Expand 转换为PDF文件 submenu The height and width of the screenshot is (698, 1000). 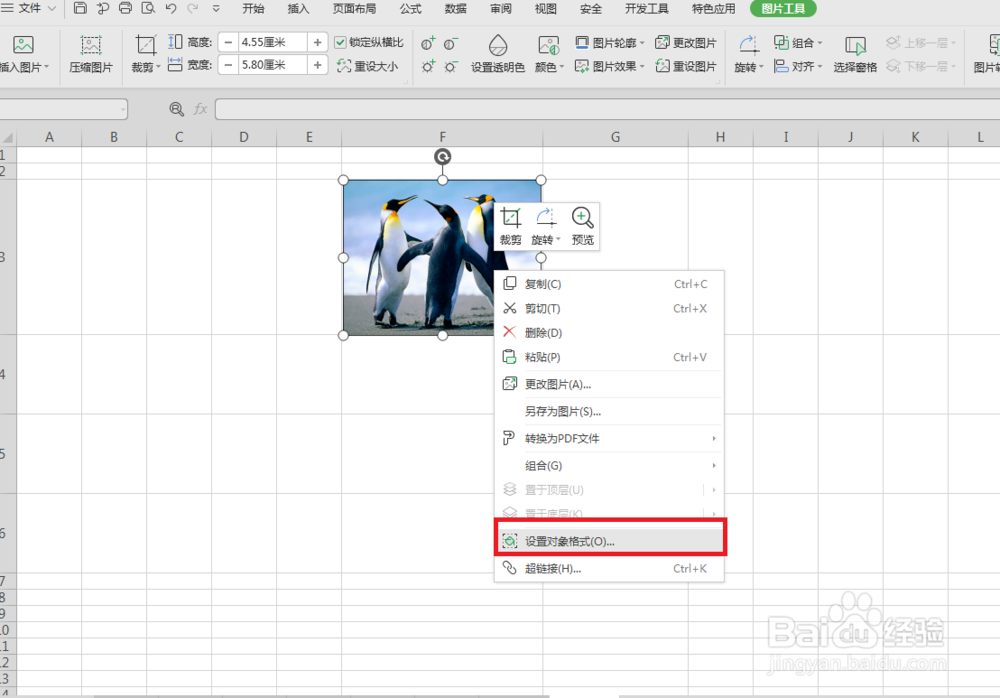pos(609,438)
